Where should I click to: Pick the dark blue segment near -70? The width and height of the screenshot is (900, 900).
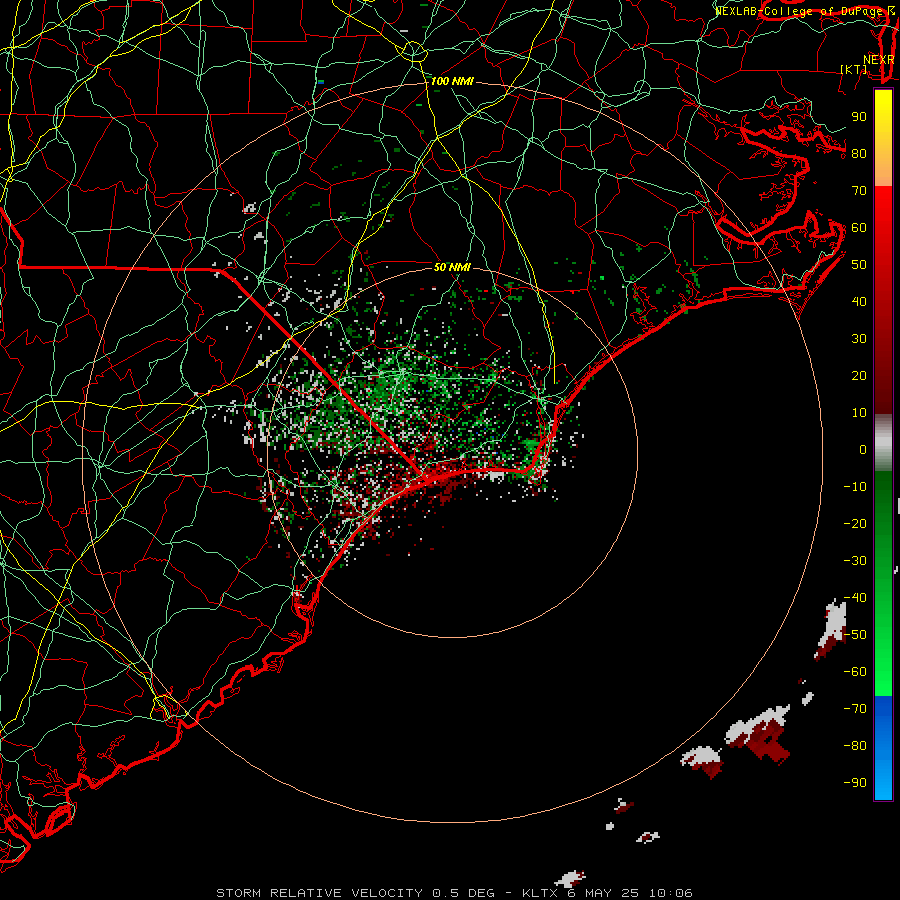pos(883,710)
